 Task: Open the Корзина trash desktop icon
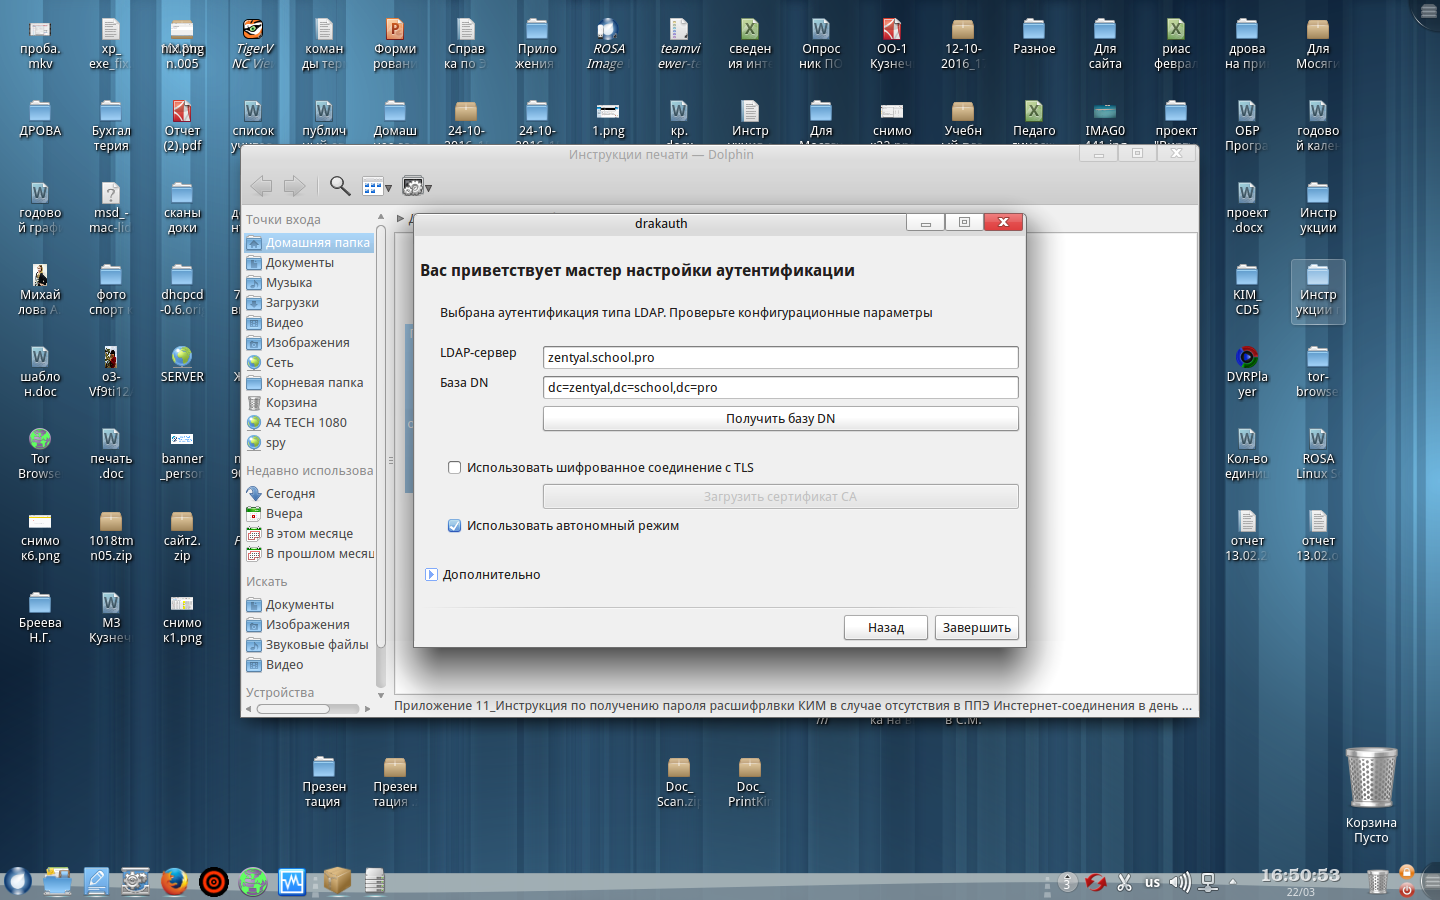[1371, 796]
